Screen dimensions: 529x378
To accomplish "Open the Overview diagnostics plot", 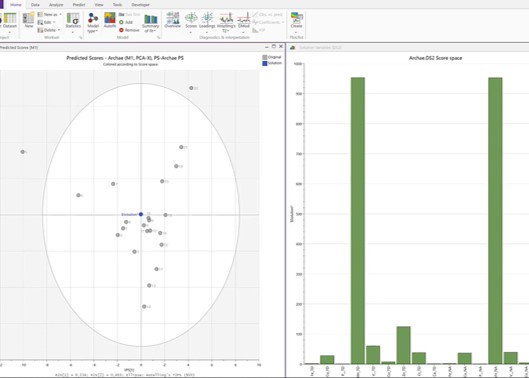I will [173, 20].
